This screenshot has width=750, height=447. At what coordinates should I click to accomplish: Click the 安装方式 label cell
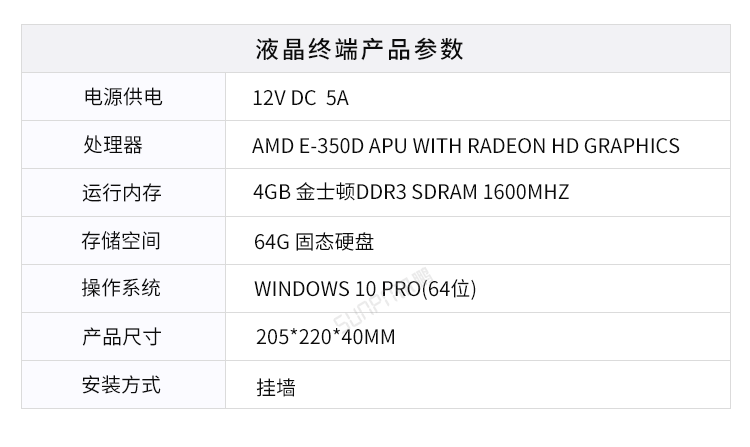point(121,385)
